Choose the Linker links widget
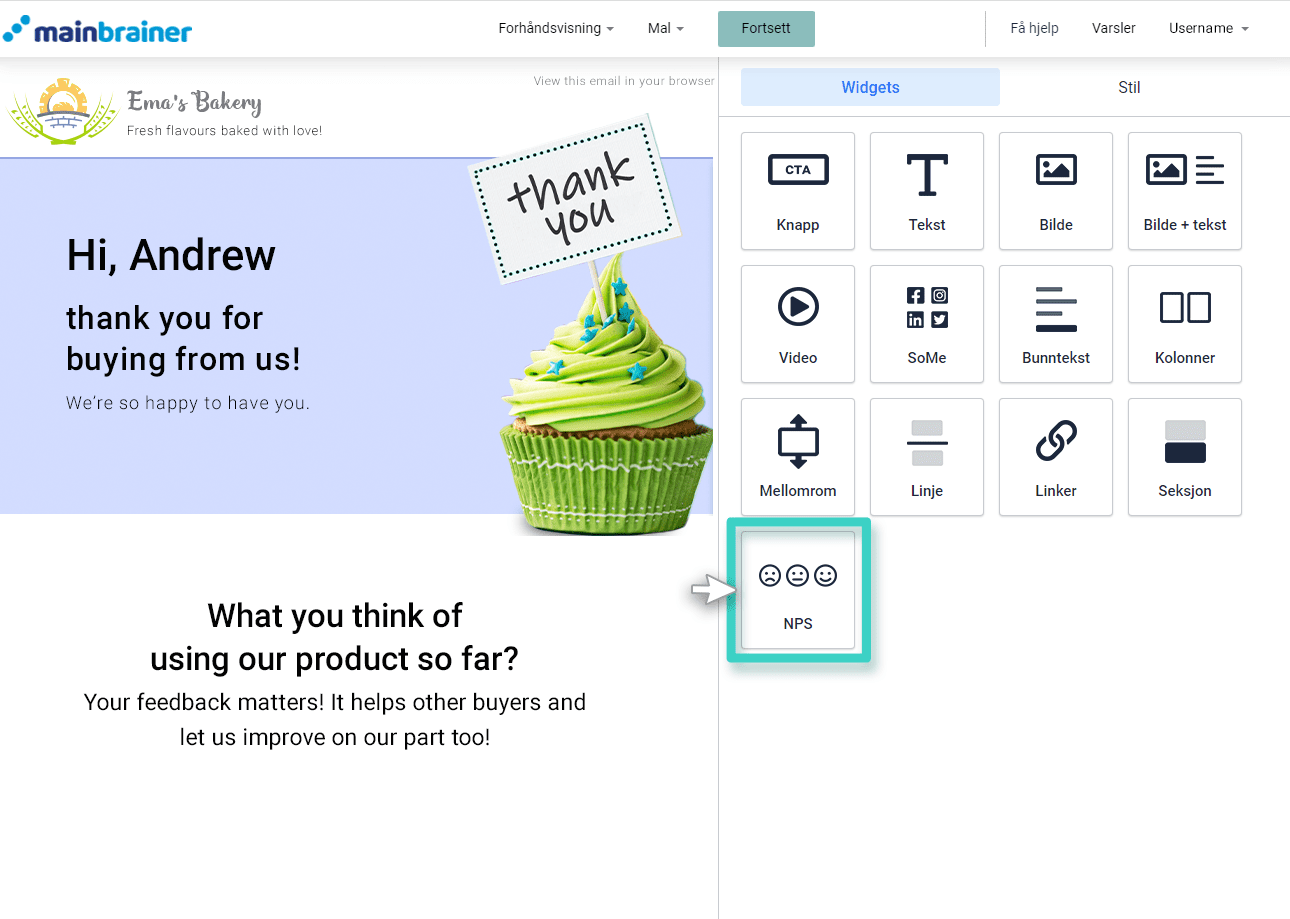This screenshot has height=919, width=1290. point(1055,457)
